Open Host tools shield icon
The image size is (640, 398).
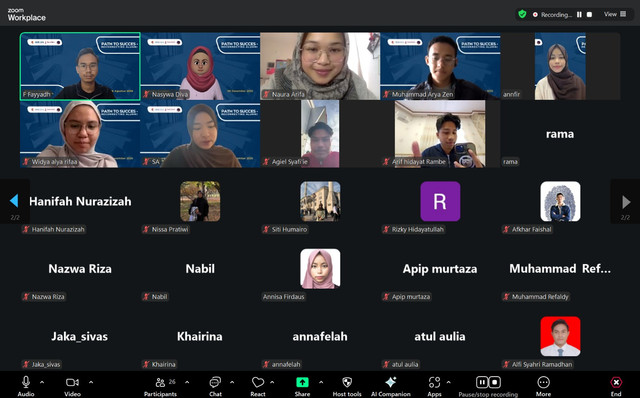tap(347, 382)
